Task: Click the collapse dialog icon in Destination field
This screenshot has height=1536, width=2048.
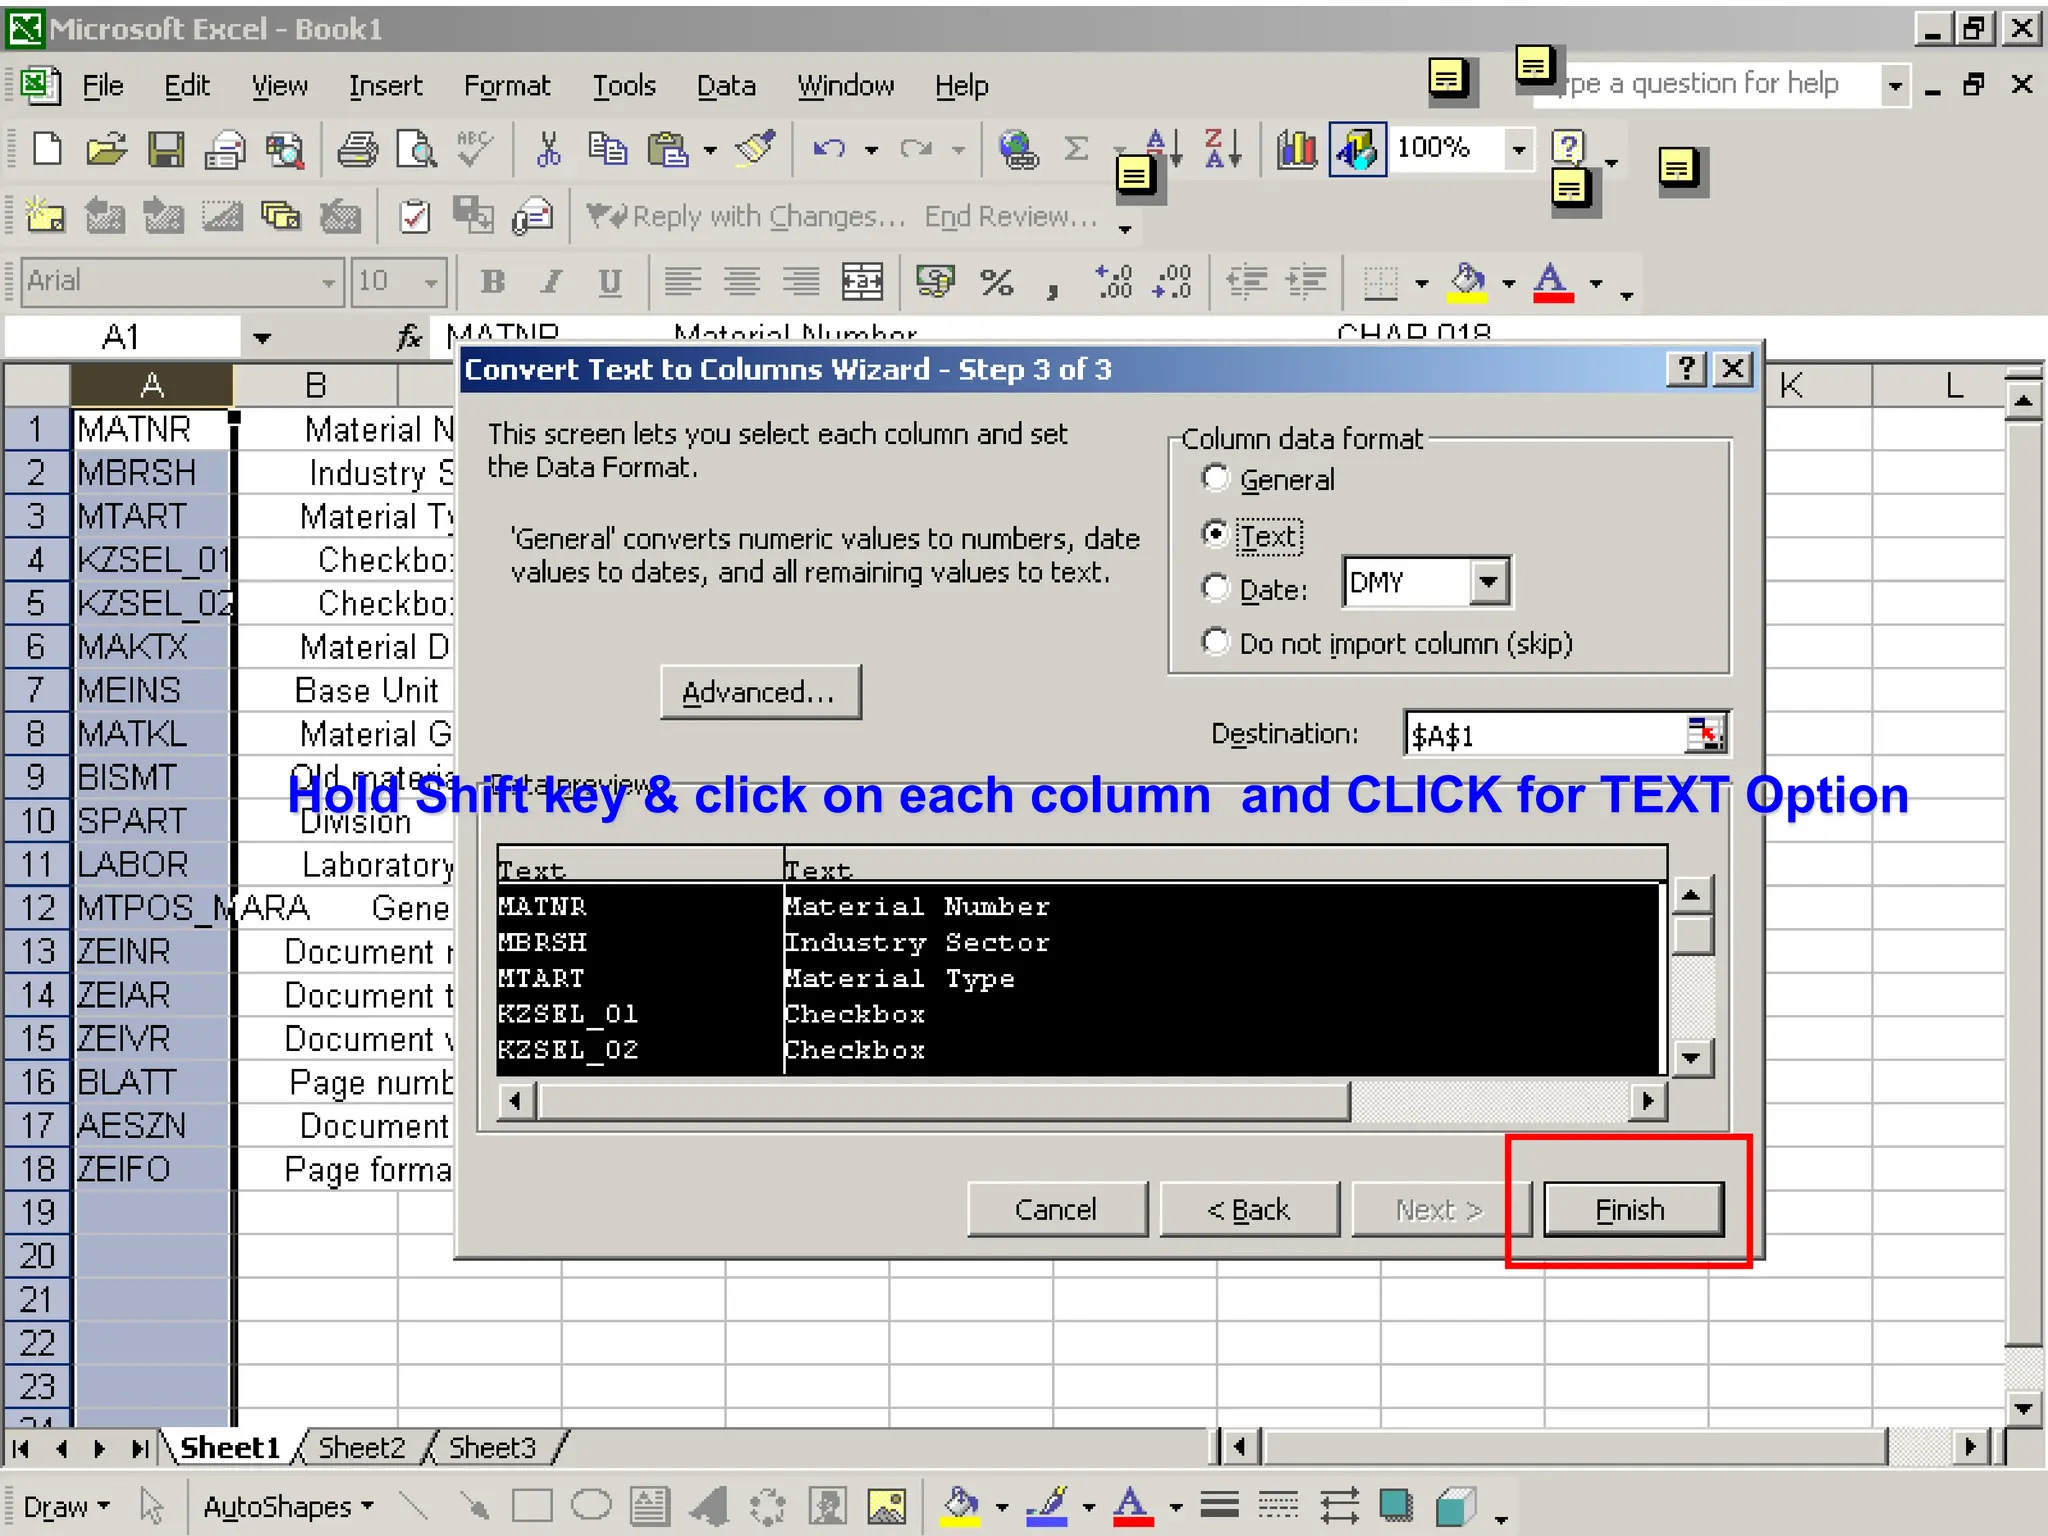Action: click(1704, 734)
